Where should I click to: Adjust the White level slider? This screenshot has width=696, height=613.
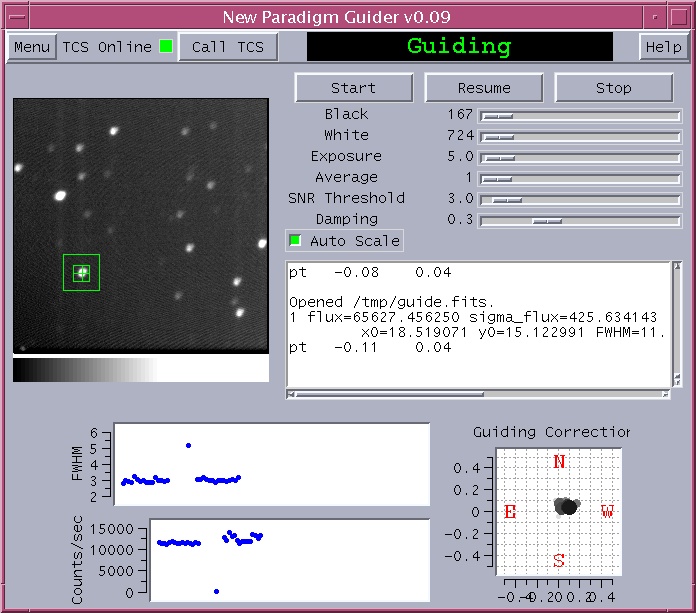[498, 137]
